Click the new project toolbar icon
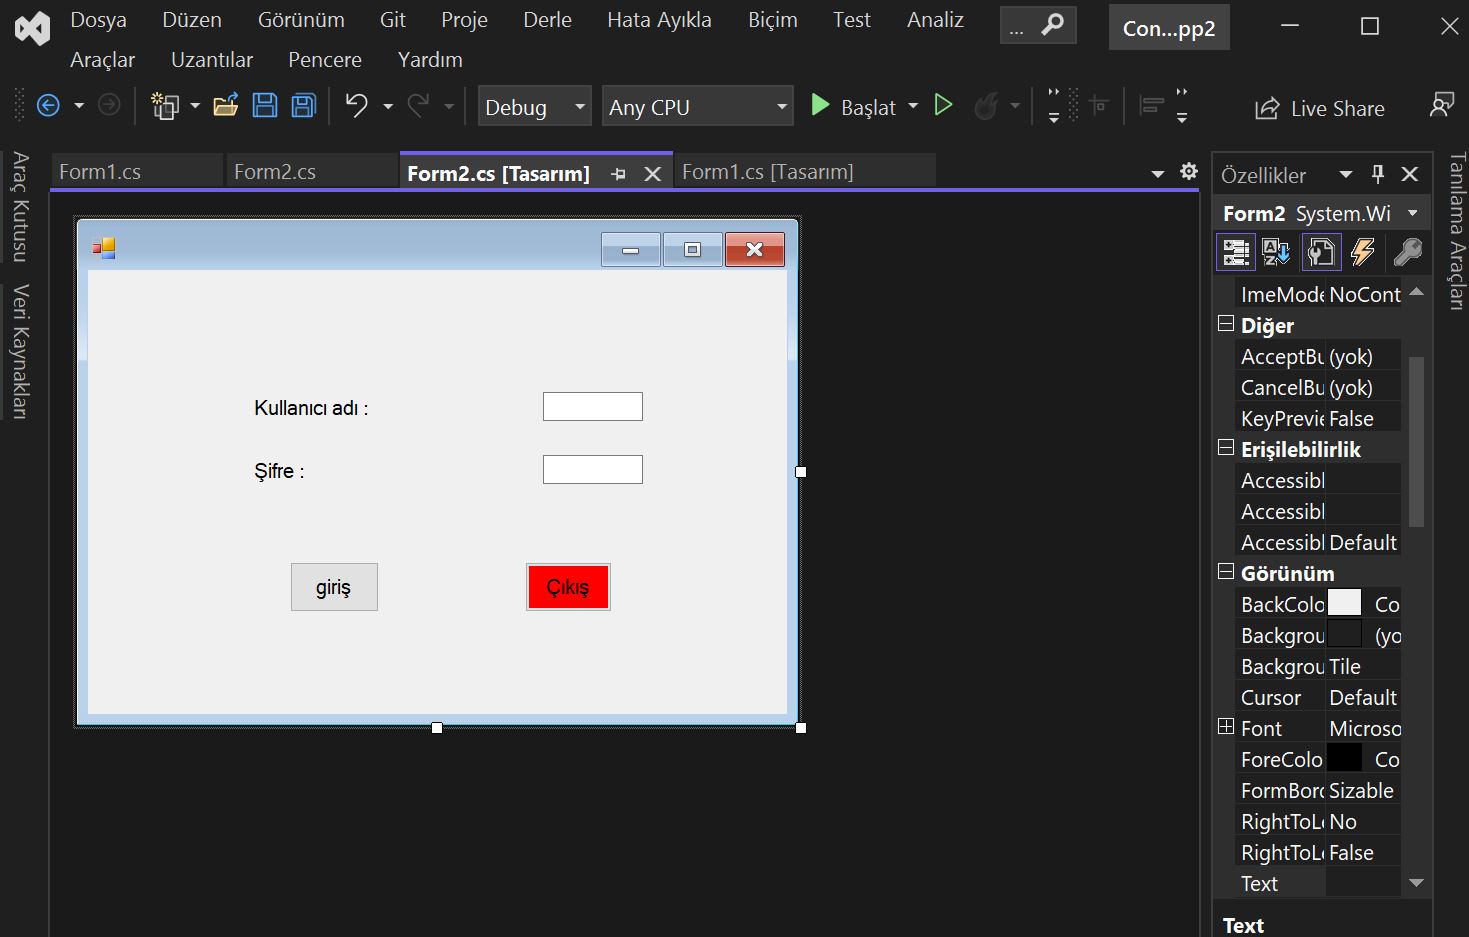 coord(164,105)
